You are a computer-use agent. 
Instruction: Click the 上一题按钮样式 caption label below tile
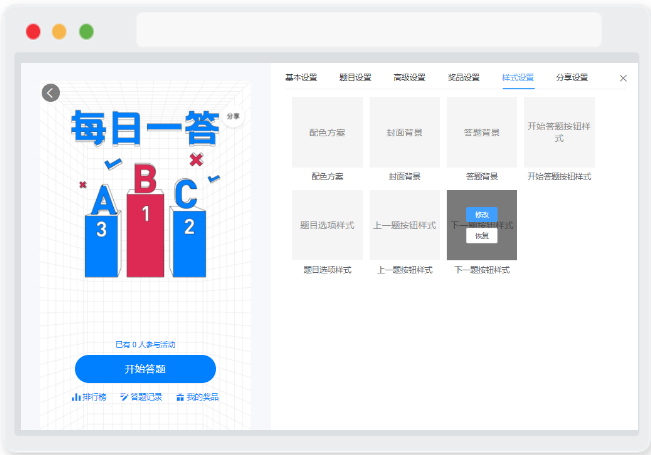tap(405, 270)
